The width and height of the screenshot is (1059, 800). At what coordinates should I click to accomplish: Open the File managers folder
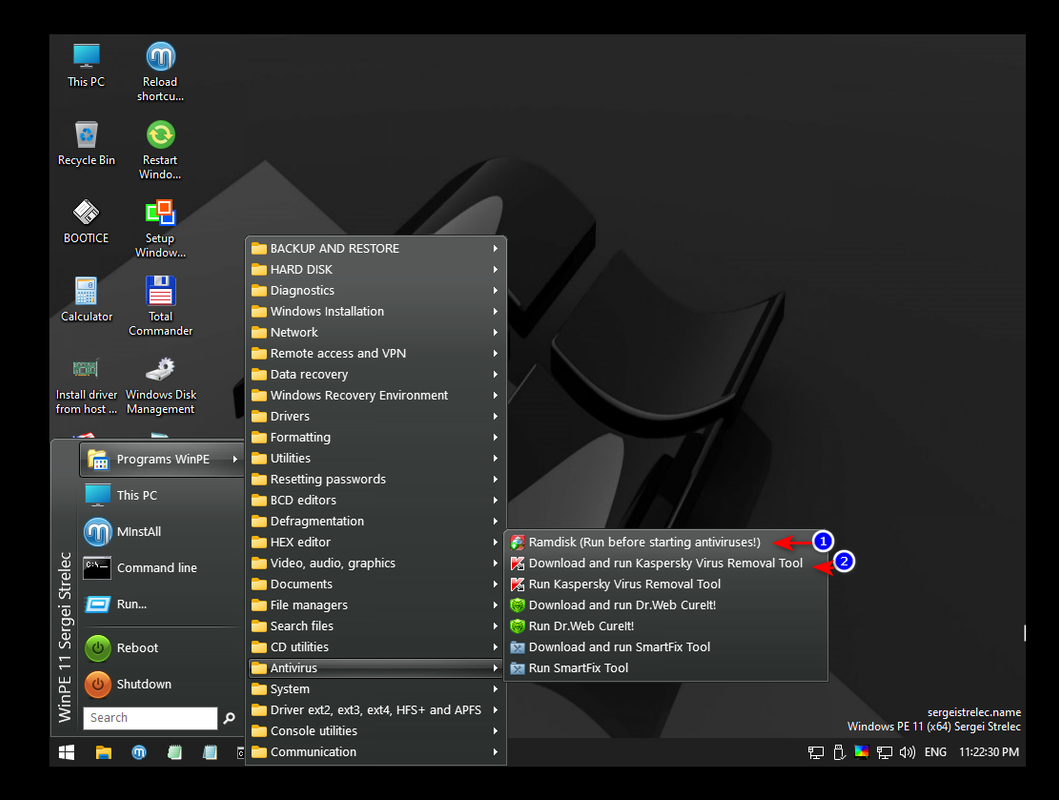pyautogui.click(x=376, y=605)
